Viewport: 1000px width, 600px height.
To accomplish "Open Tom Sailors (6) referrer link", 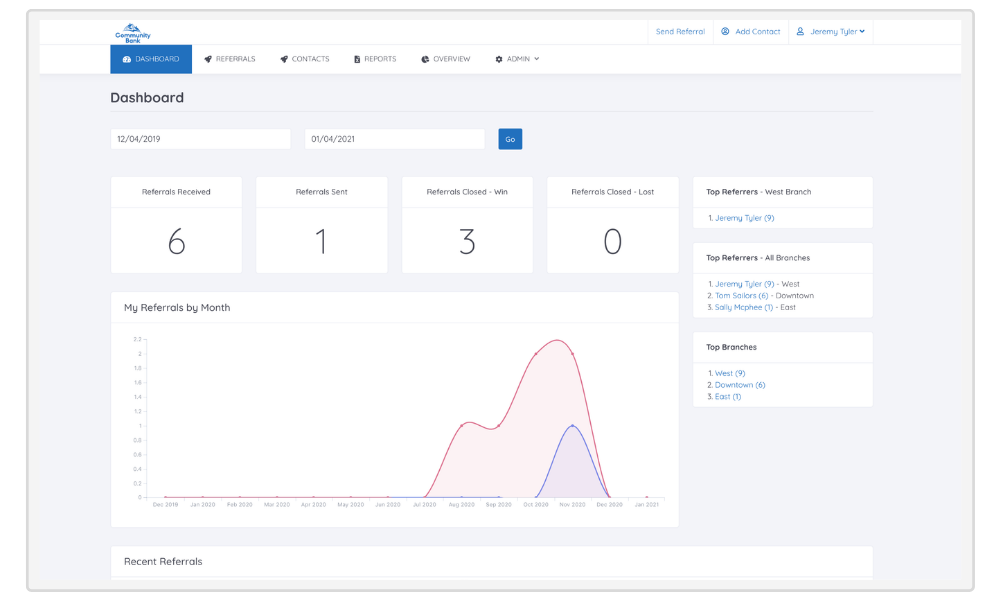I will (x=741, y=296).
